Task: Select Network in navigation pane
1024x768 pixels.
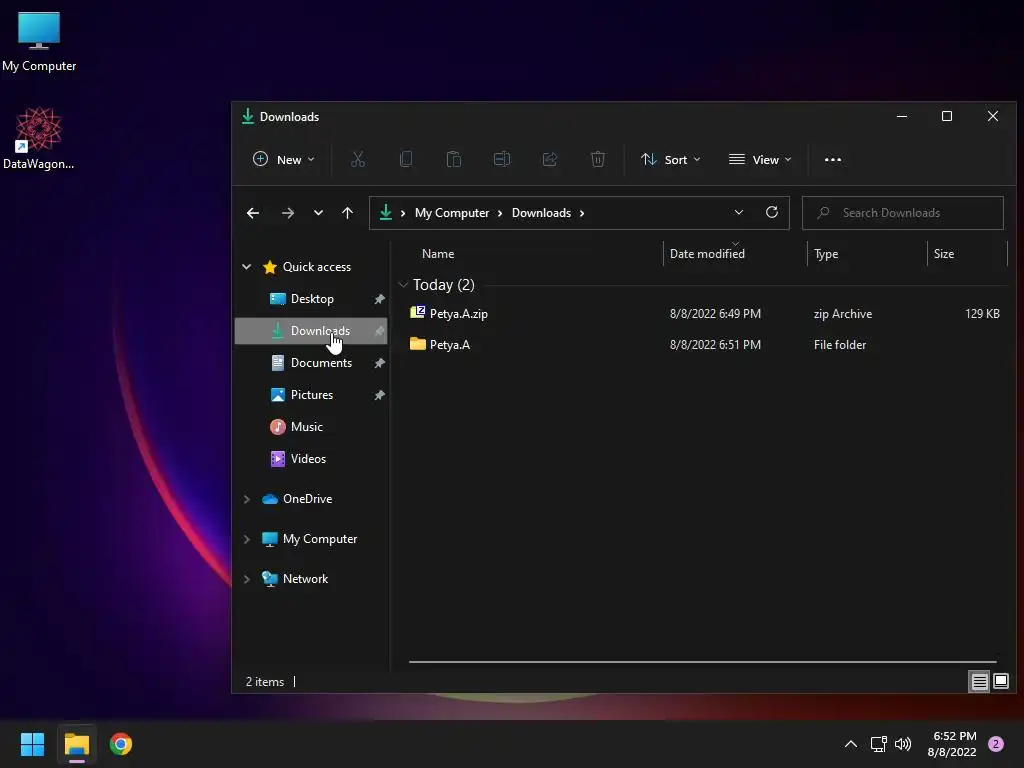Action: (x=305, y=579)
